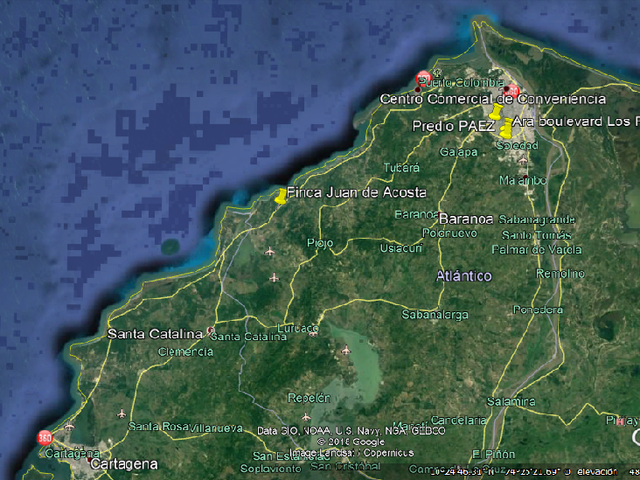This screenshot has width=640, height=480.
Task: Select the Cartagena white city label
Action: coord(124,464)
